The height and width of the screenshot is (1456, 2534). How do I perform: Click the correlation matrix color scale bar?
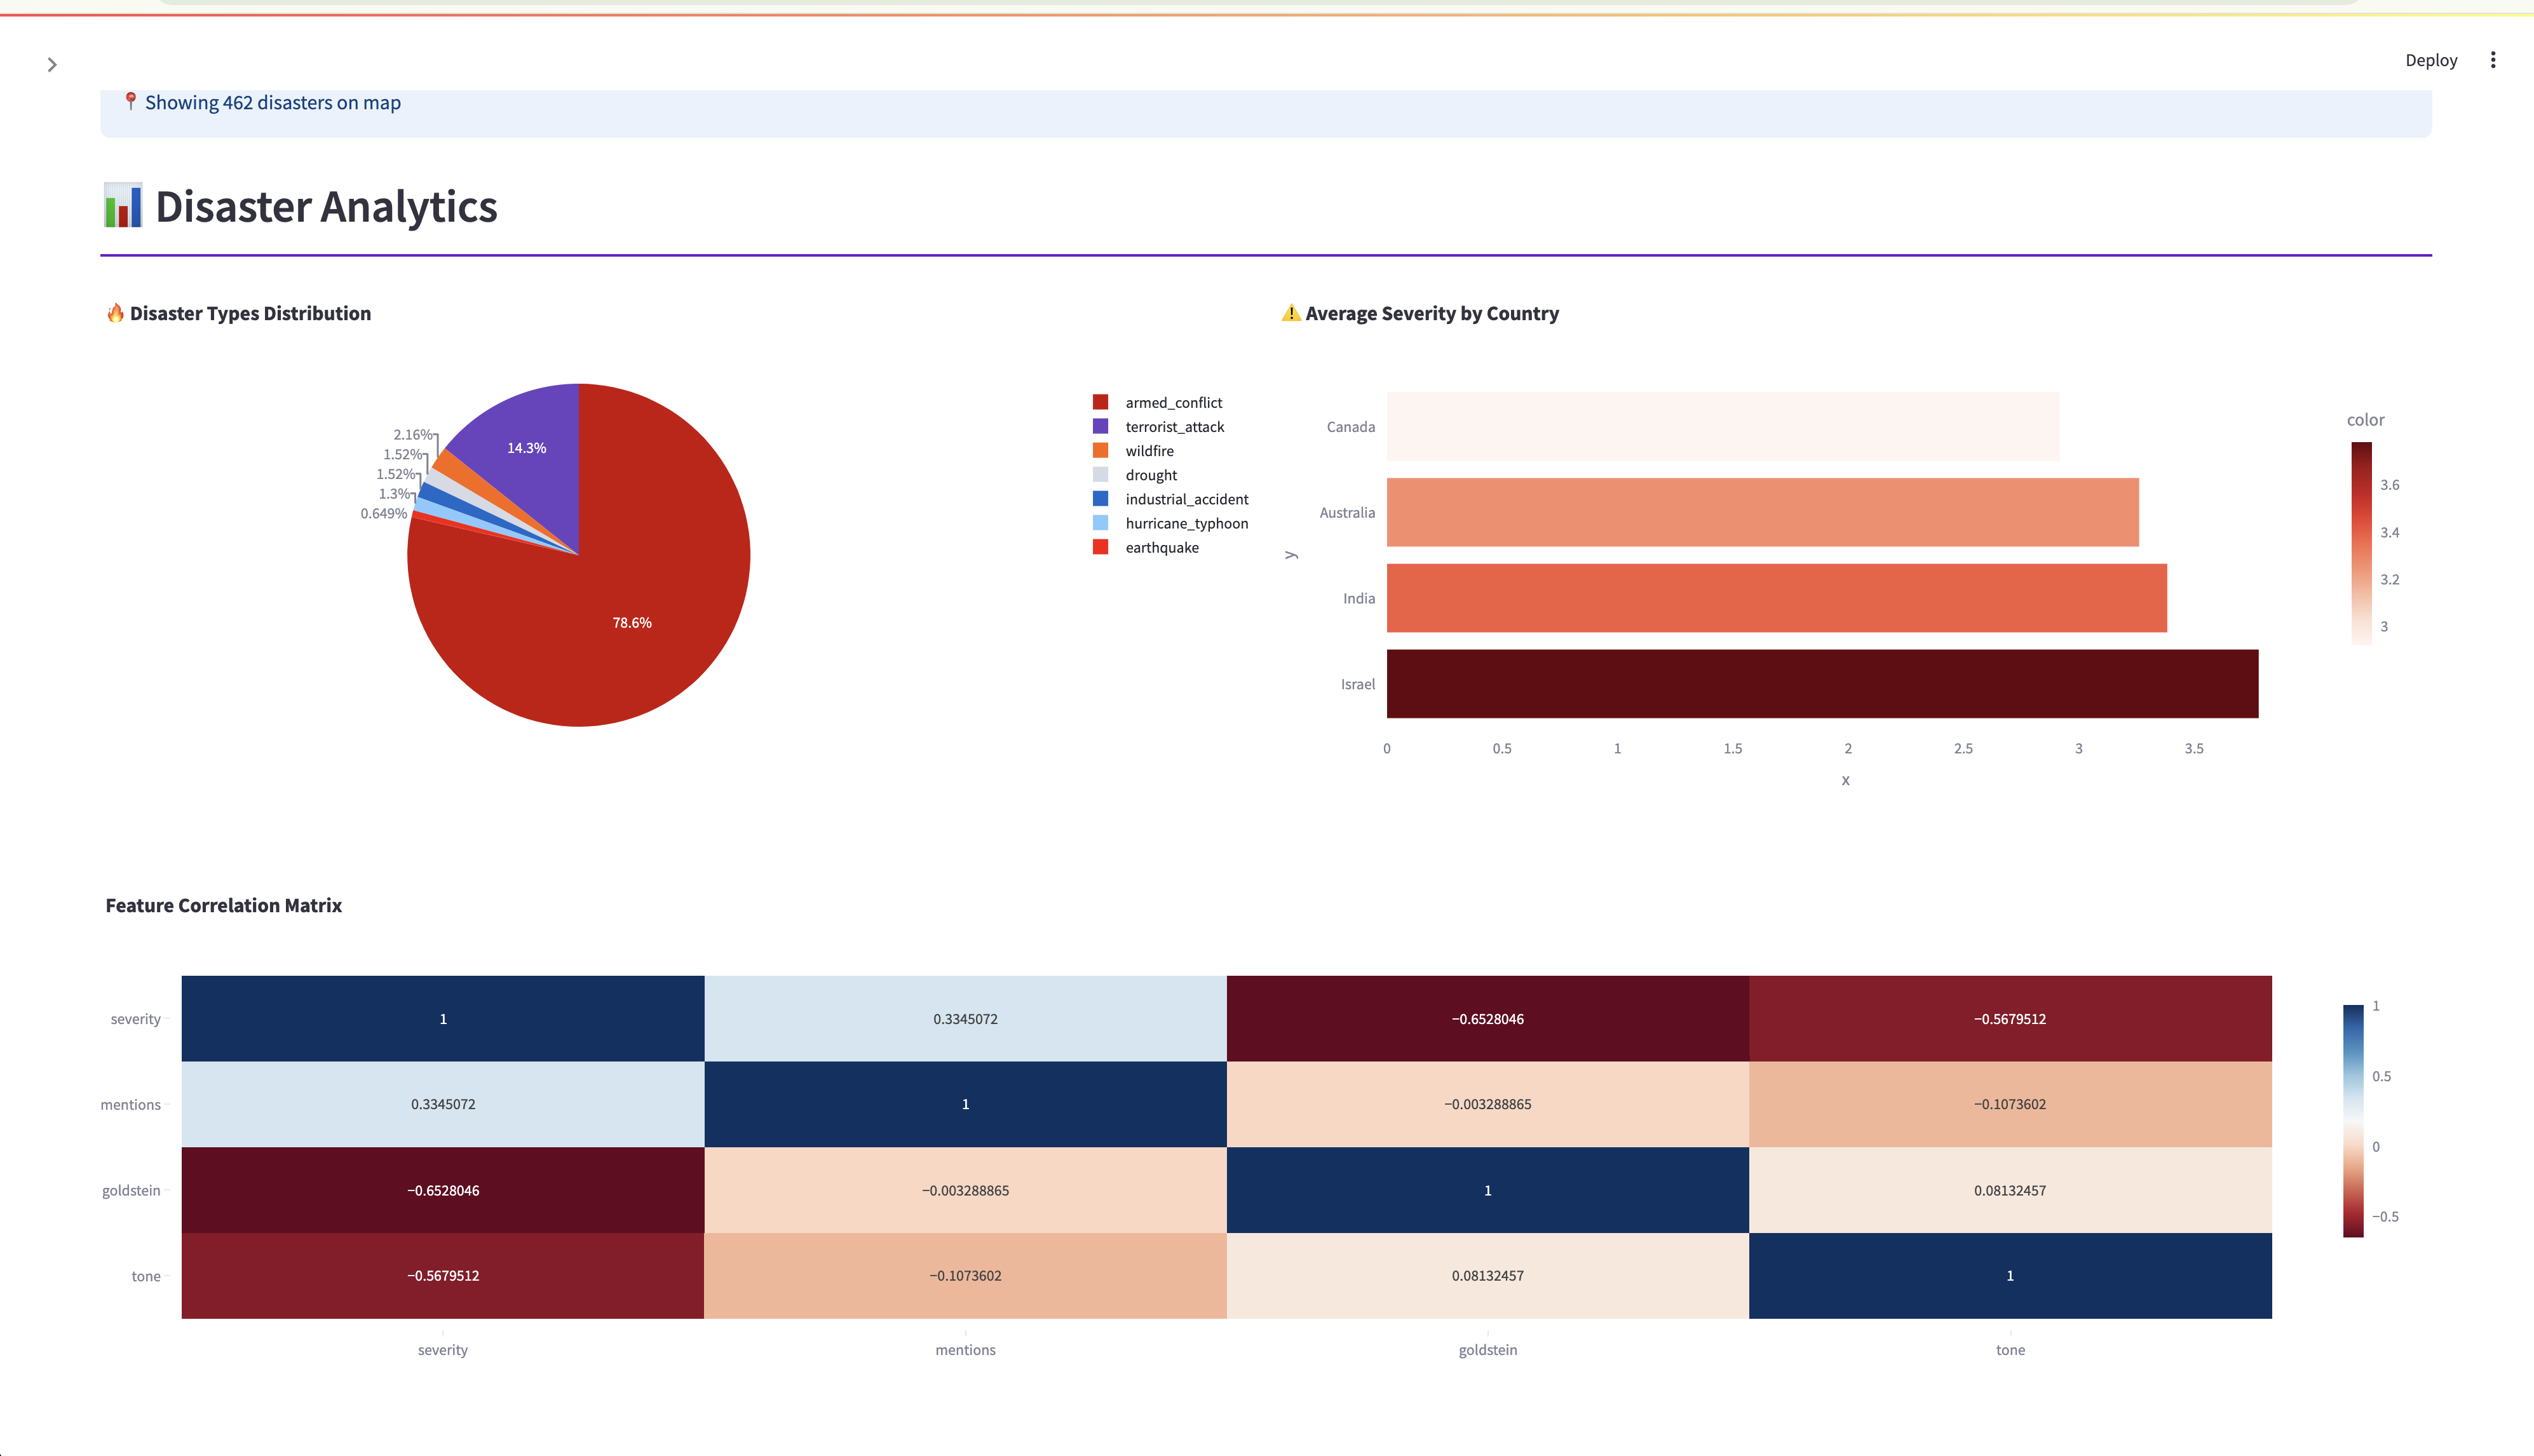[x=2352, y=1120]
